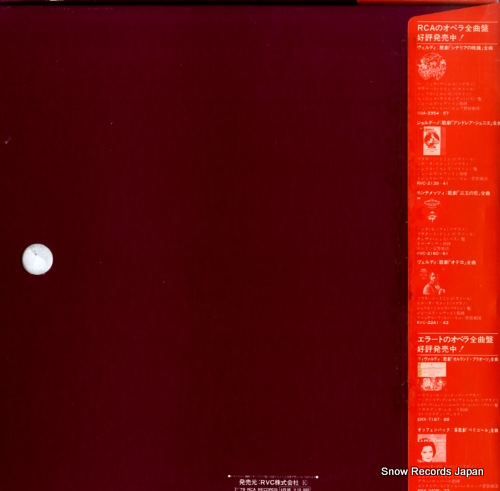Click catalog number RVC-2241~43
The image size is (500, 491).
433,323
